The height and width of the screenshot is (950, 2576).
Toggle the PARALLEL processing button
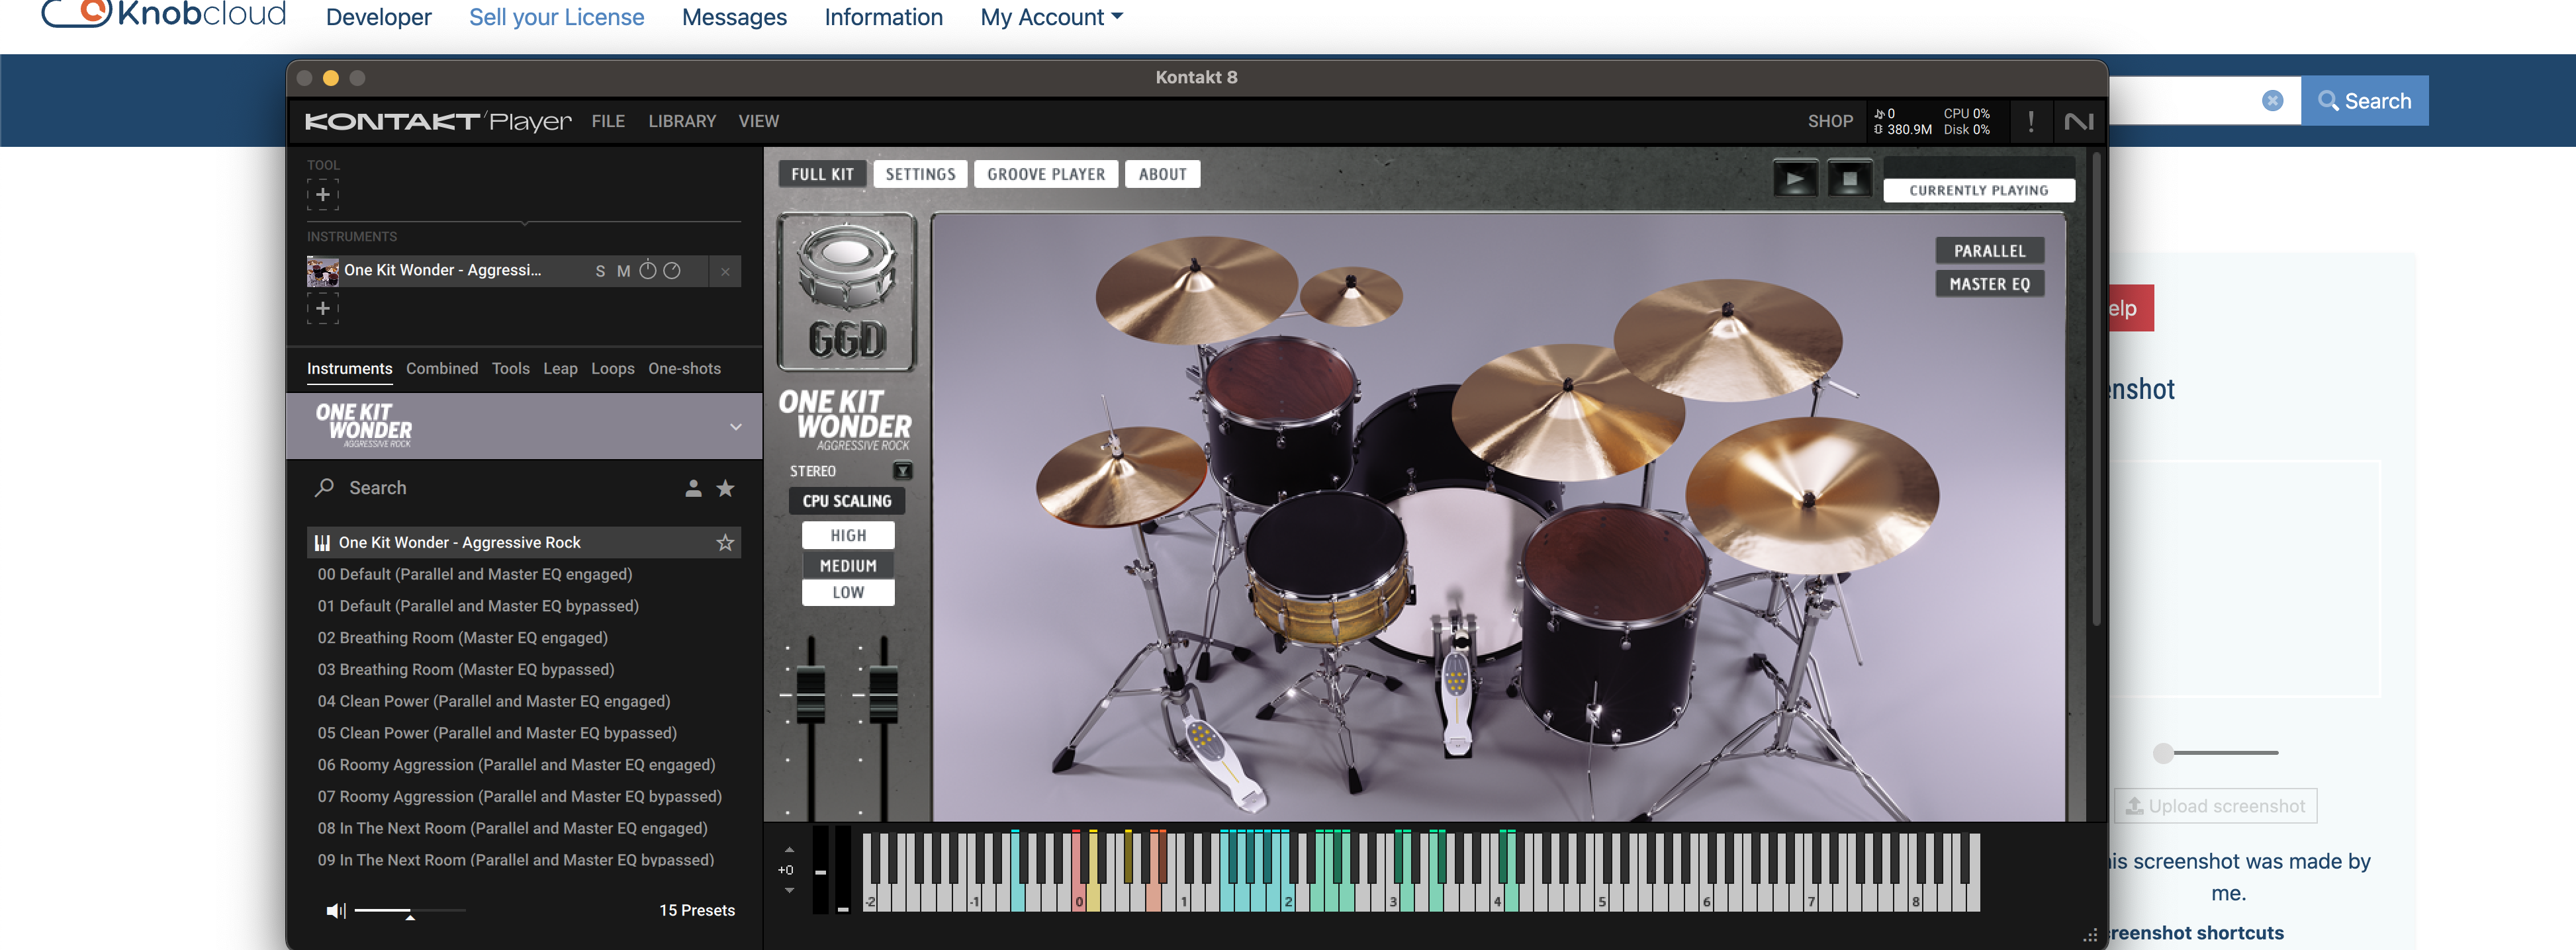pos(1989,251)
